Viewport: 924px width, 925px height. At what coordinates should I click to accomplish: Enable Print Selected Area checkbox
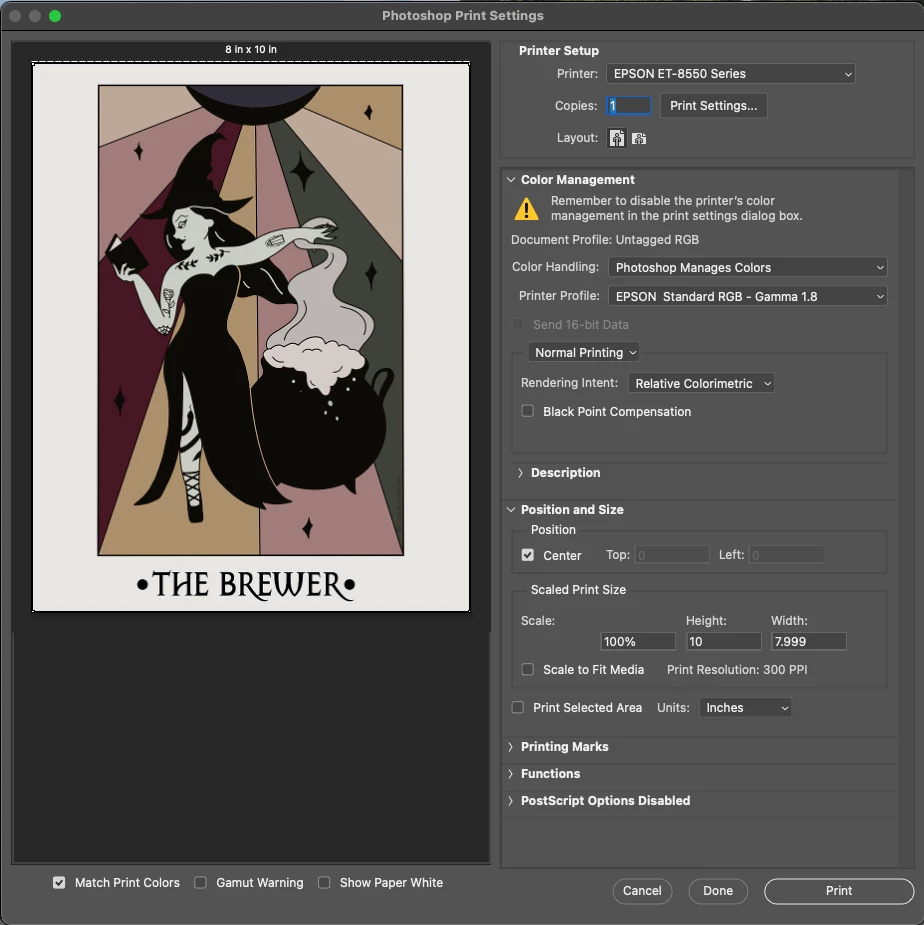point(517,707)
